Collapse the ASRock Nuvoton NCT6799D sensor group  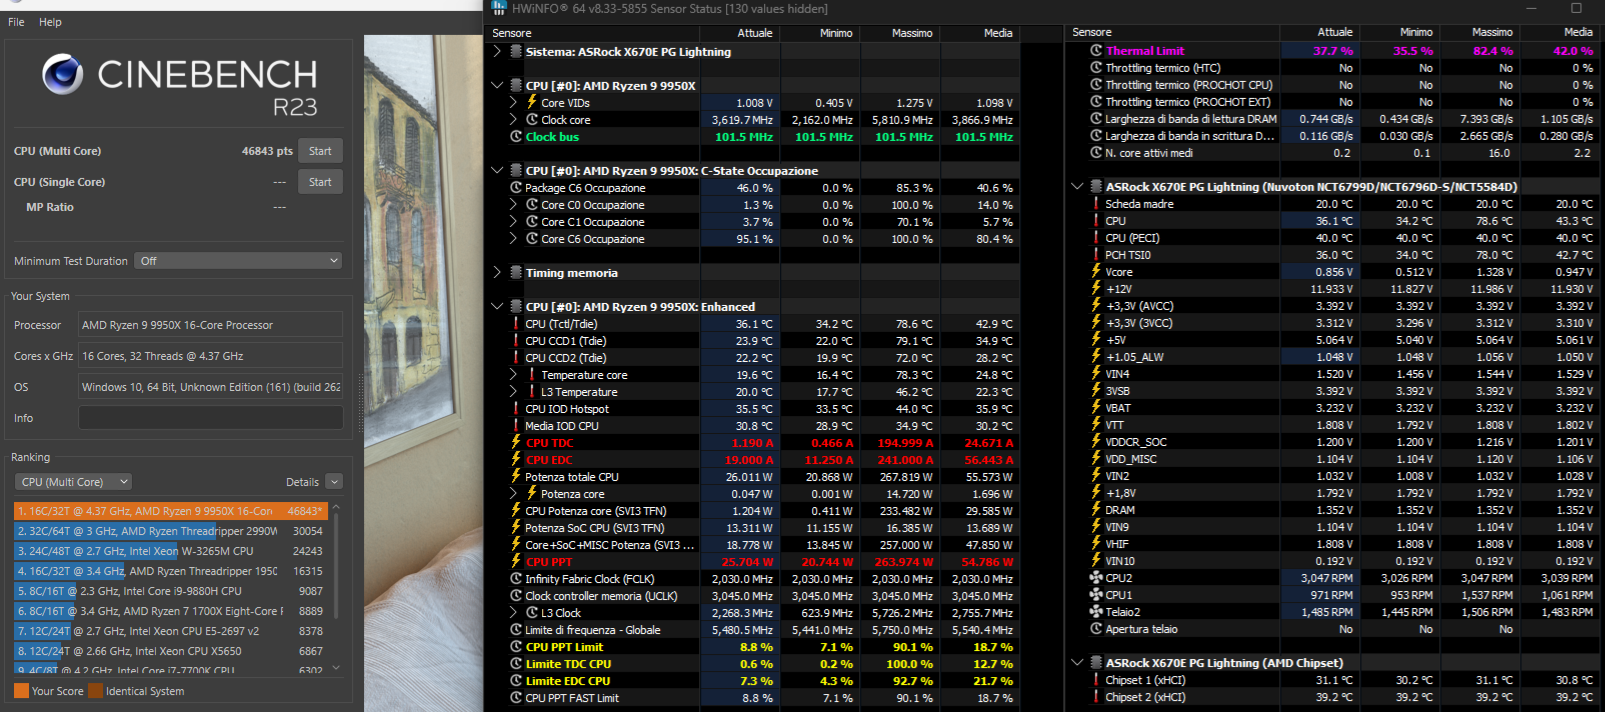point(1077,187)
